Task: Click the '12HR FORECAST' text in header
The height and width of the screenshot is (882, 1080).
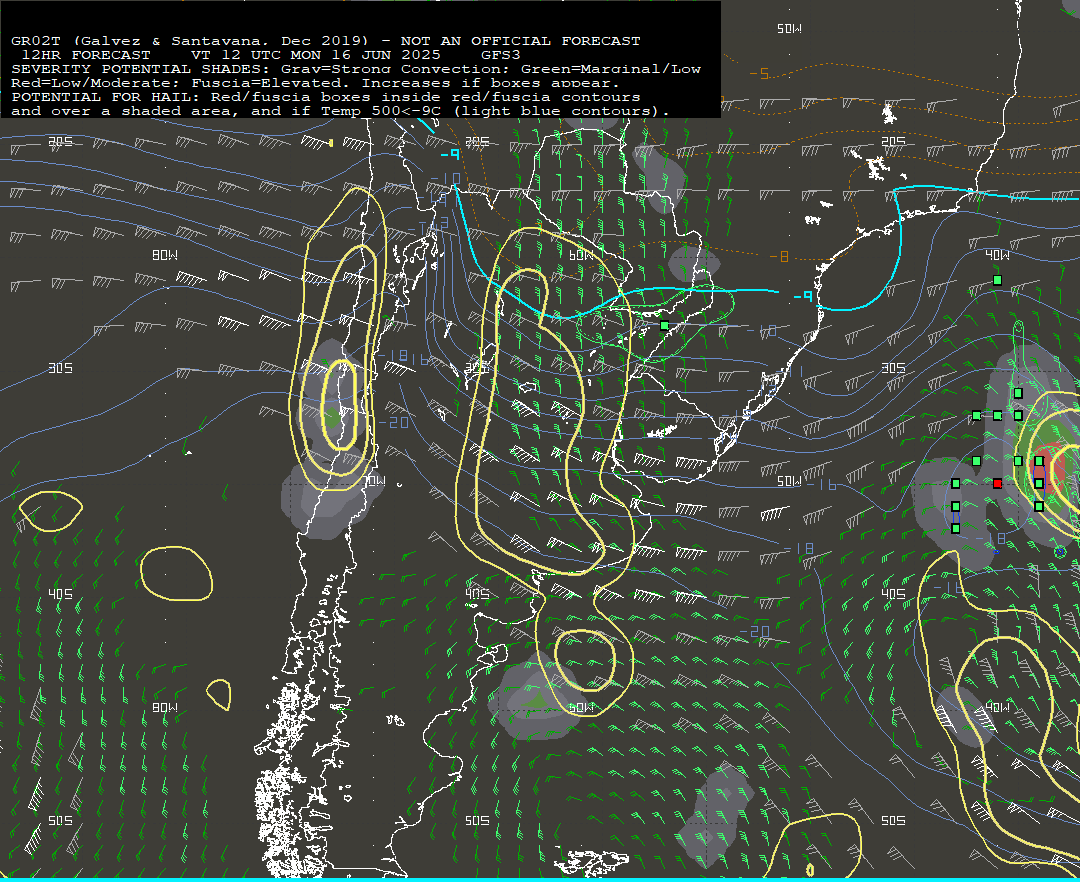Action: [x=86, y=54]
